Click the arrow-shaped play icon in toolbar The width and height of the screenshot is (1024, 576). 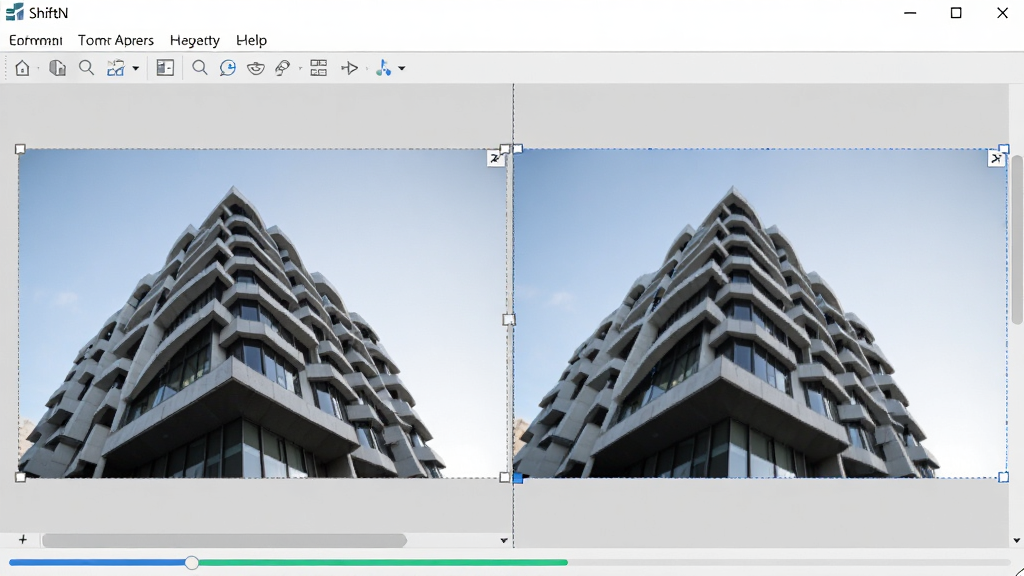350,68
